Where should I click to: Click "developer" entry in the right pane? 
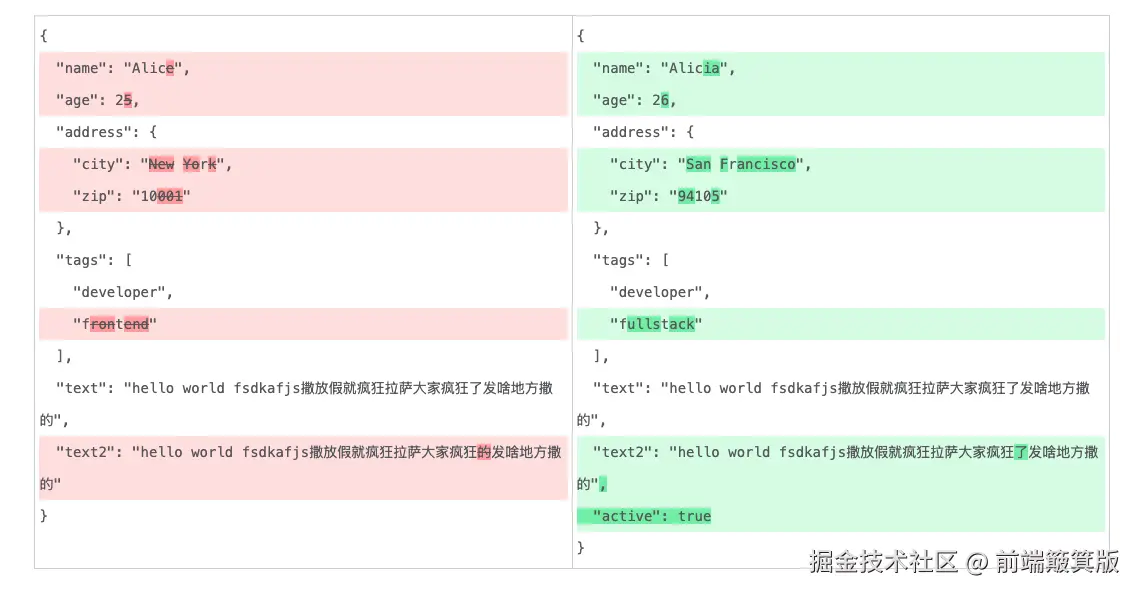tap(659, 292)
